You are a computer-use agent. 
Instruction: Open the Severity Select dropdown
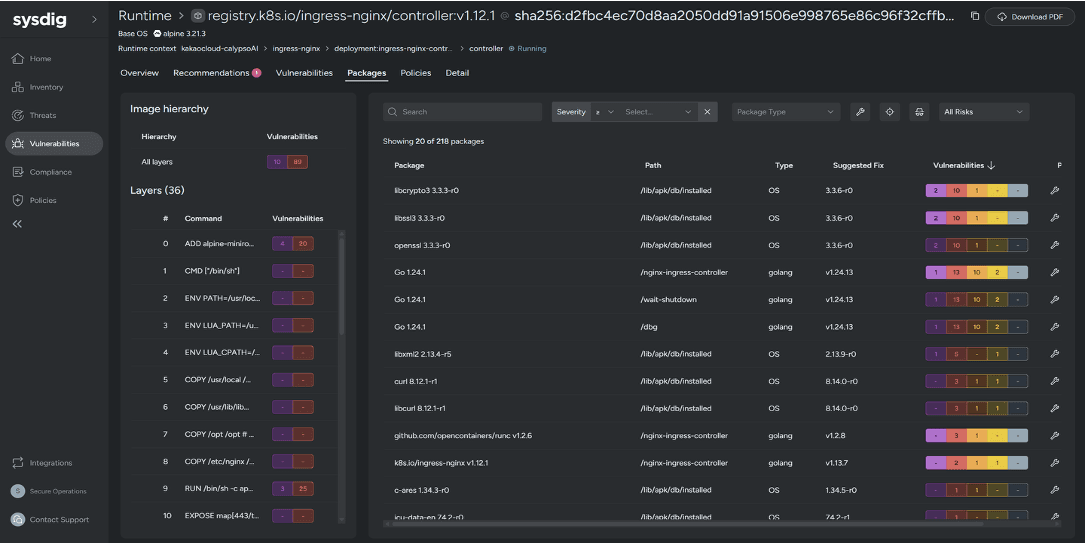(x=657, y=112)
